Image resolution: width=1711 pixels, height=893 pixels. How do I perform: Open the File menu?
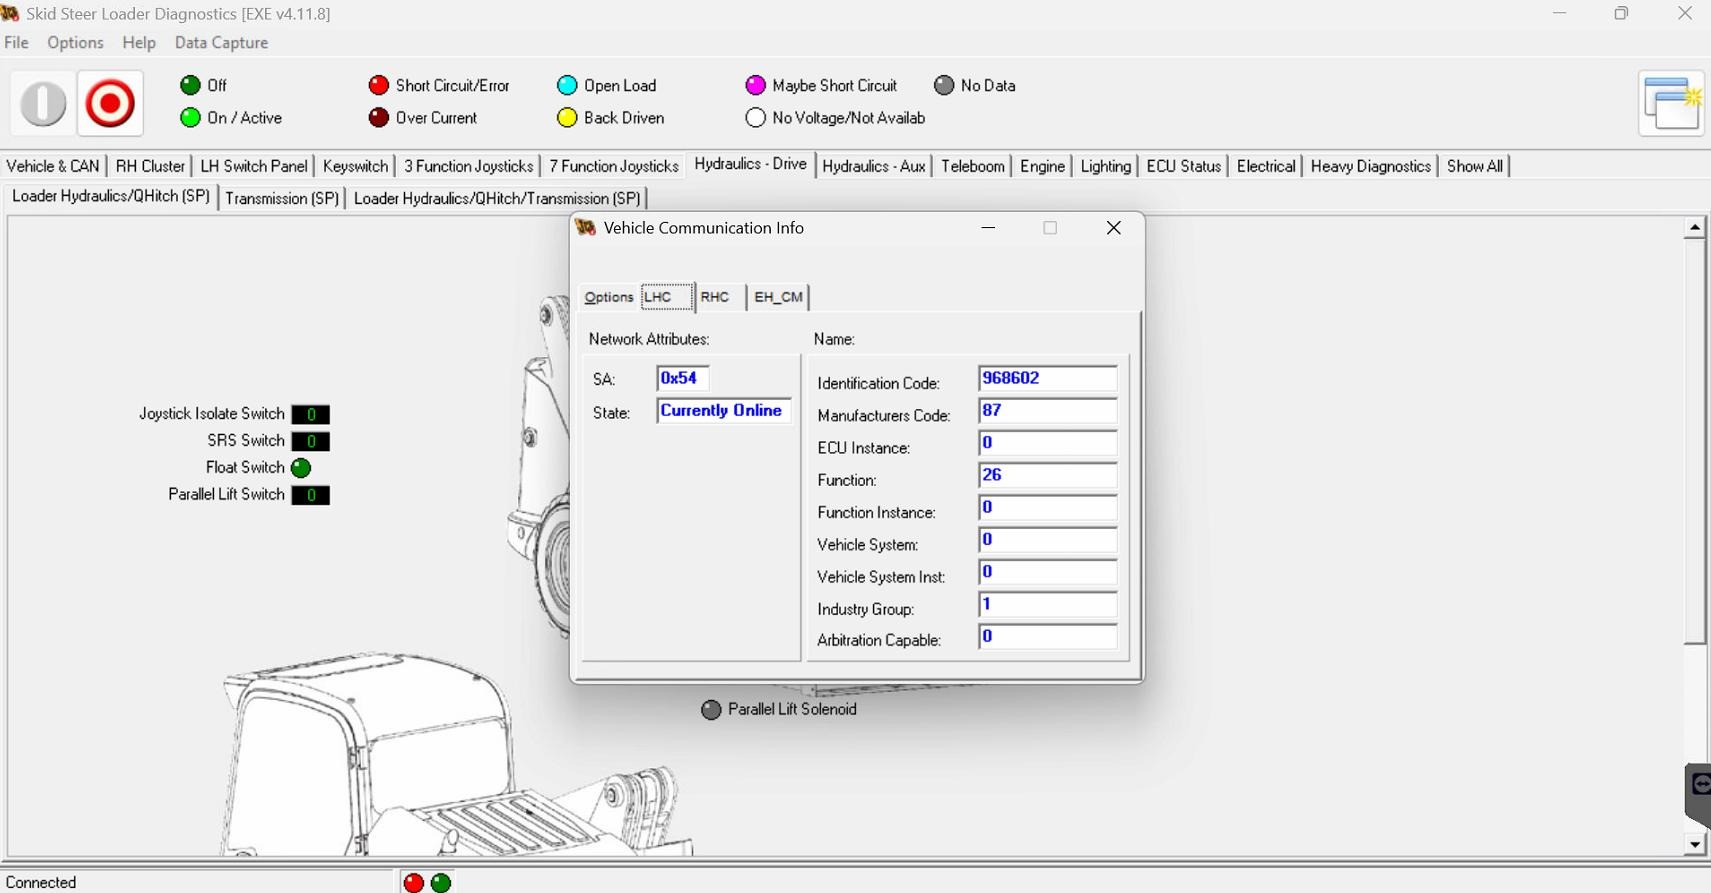tap(17, 43)
